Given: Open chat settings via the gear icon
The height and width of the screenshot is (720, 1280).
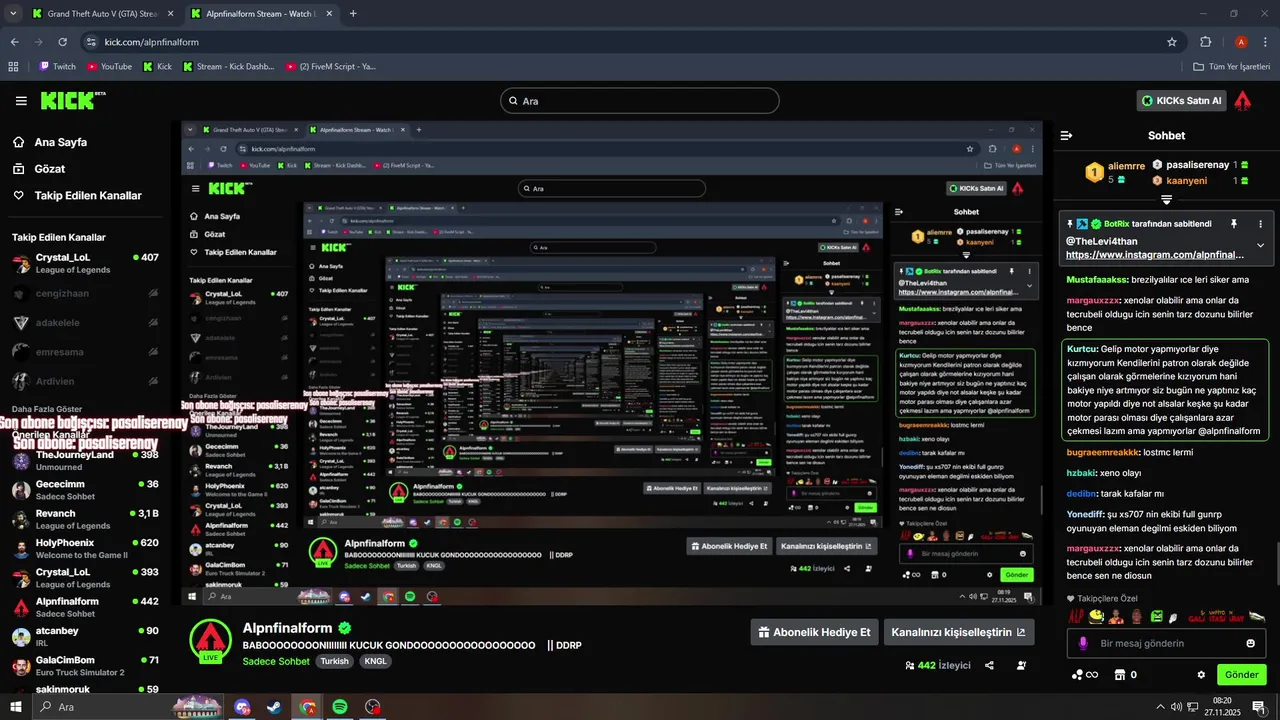Looking at the screenshot, I should pyautogui.click(x=1201, y=675).
